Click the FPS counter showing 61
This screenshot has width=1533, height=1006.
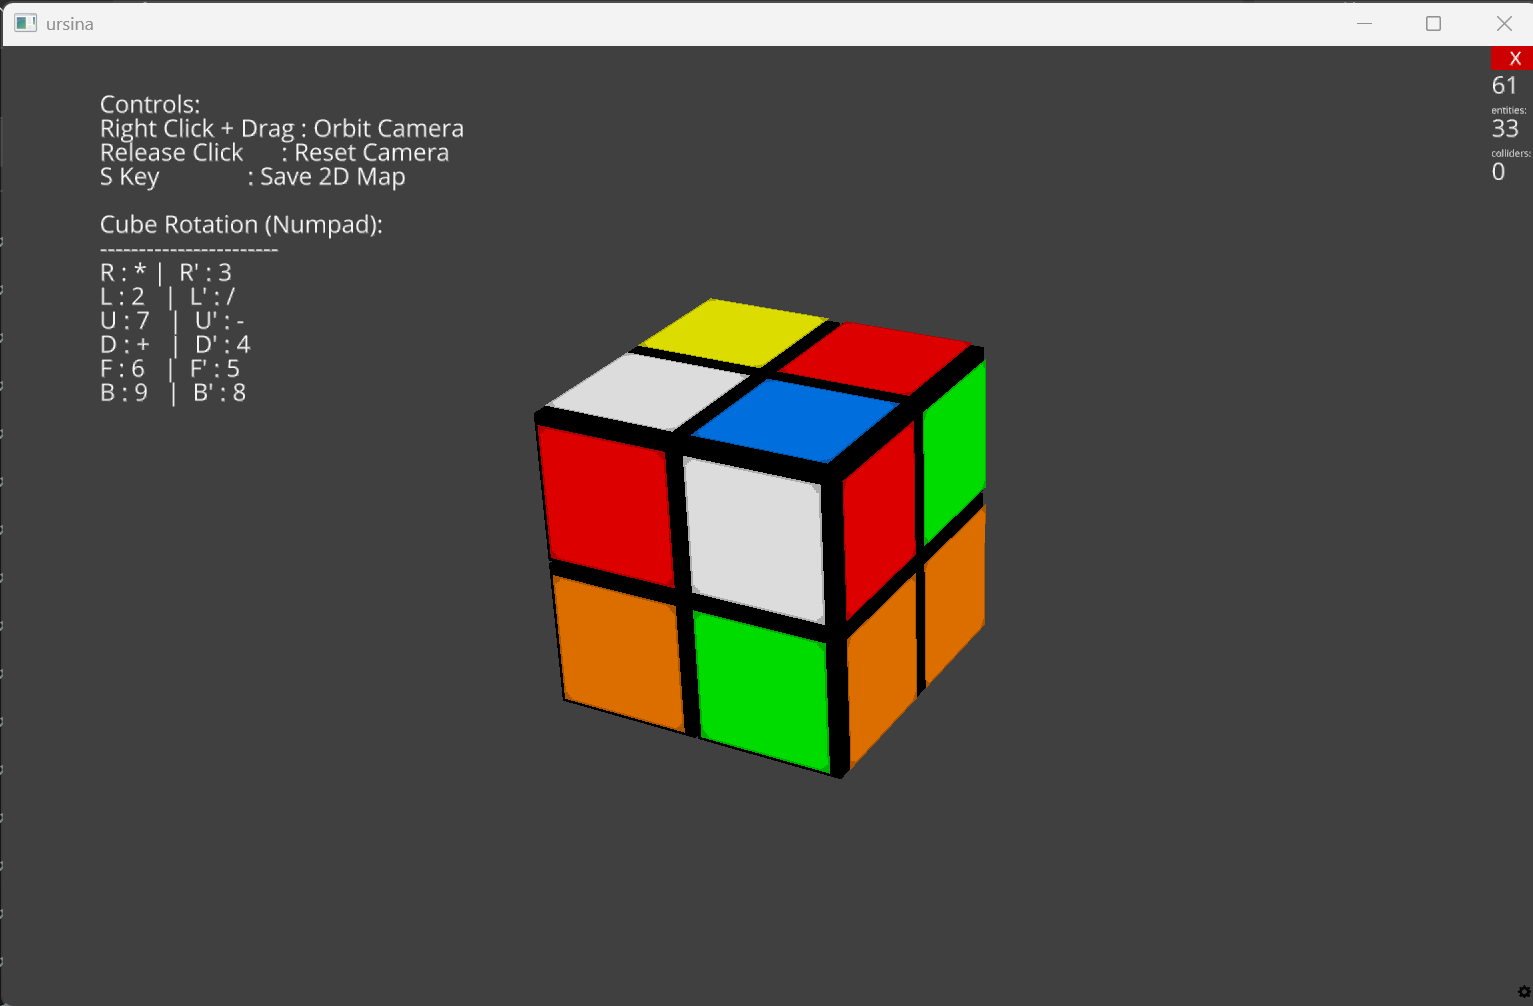[1504, 86]
